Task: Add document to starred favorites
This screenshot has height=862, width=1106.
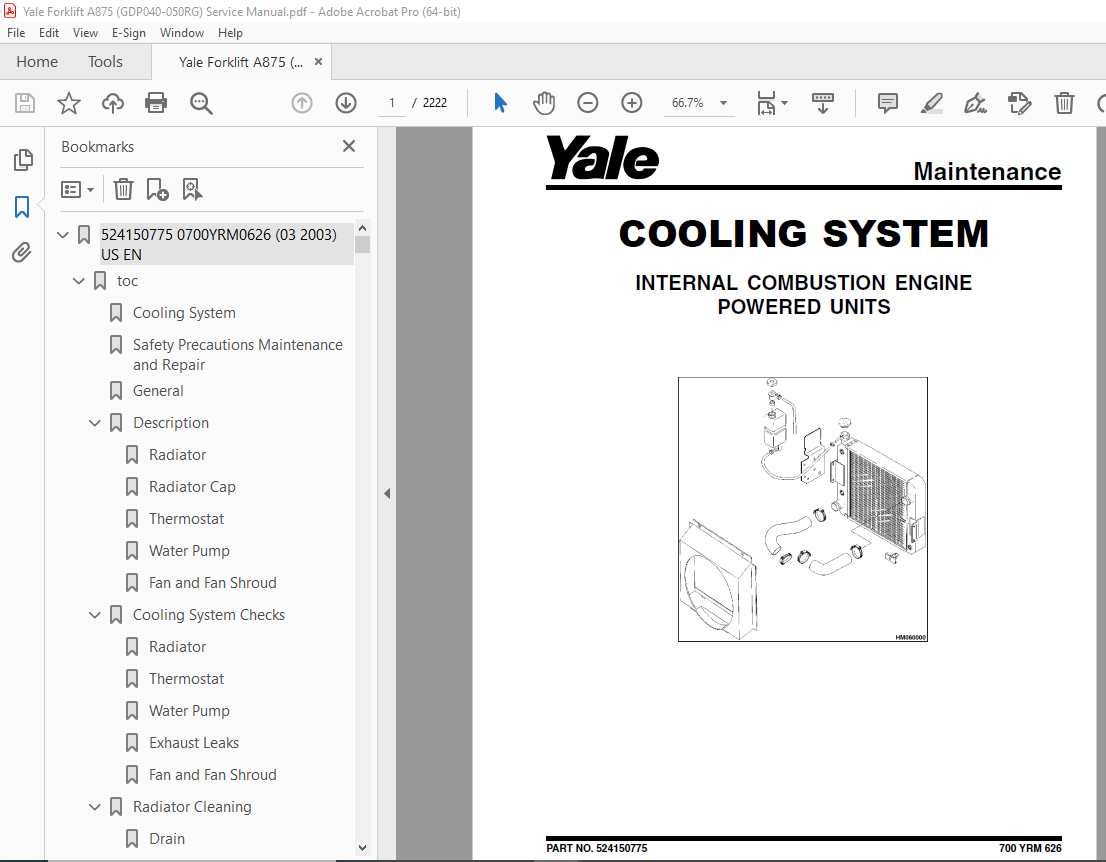Action: tap(68, 103)
